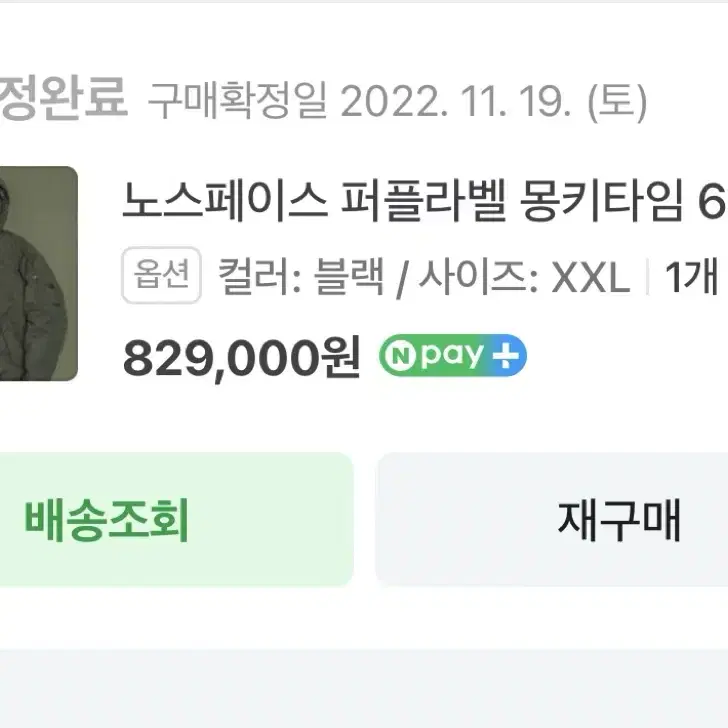Click the 옵션 option badge
This screenshot has width=728, height=728.
(161, 275)
